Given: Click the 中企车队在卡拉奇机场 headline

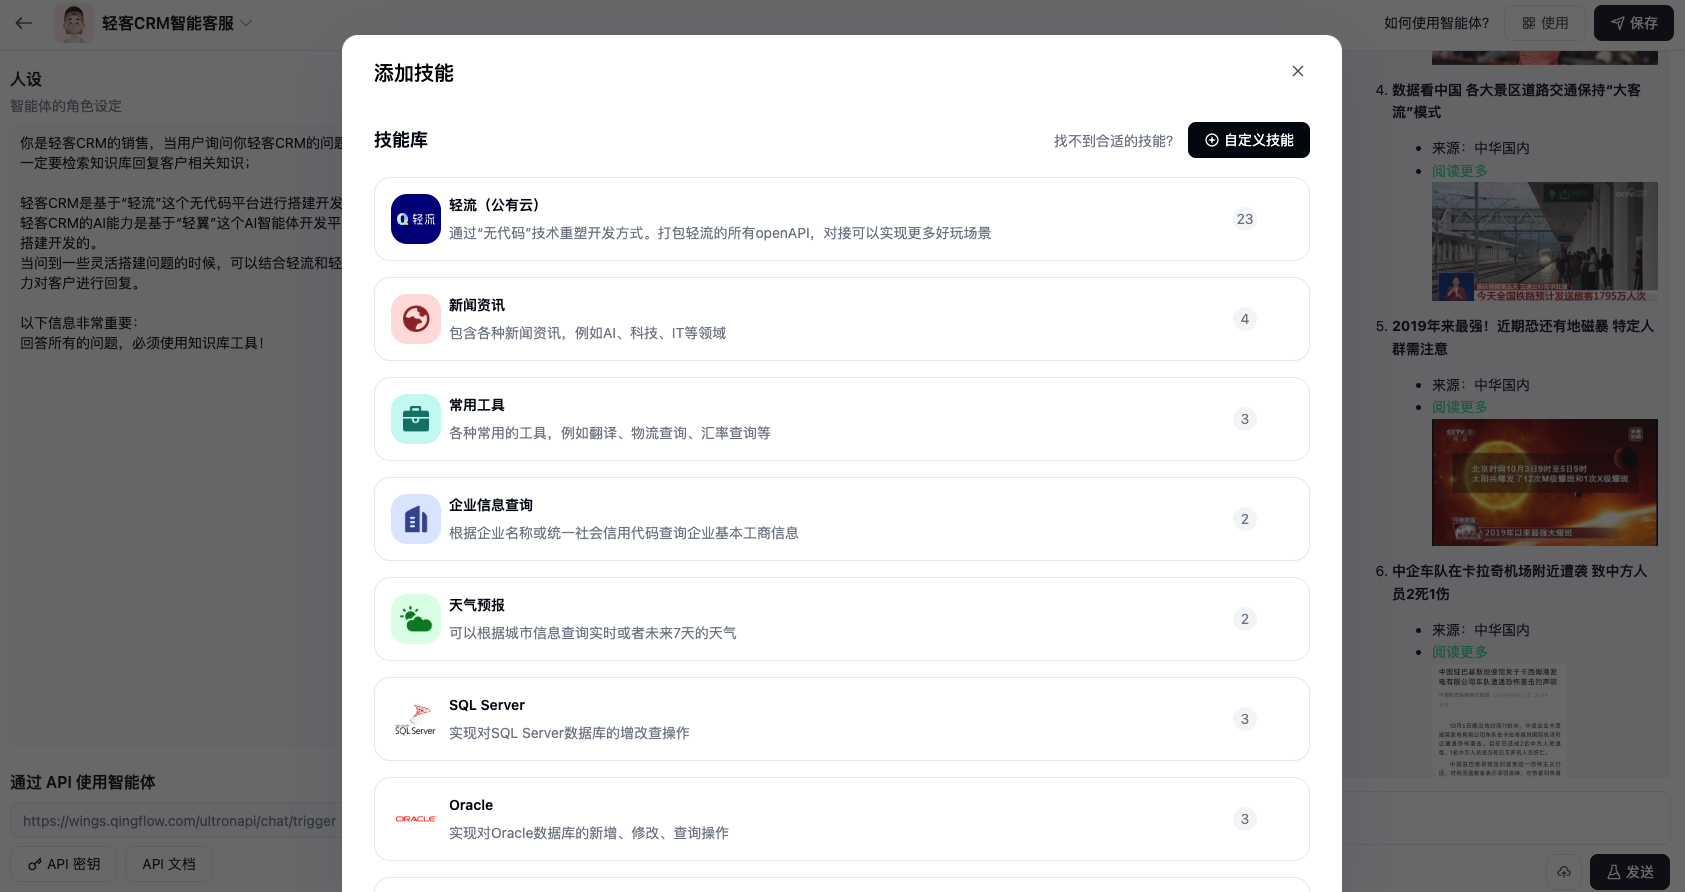Looking at the screenshot, I should (x=1519, y=582).
